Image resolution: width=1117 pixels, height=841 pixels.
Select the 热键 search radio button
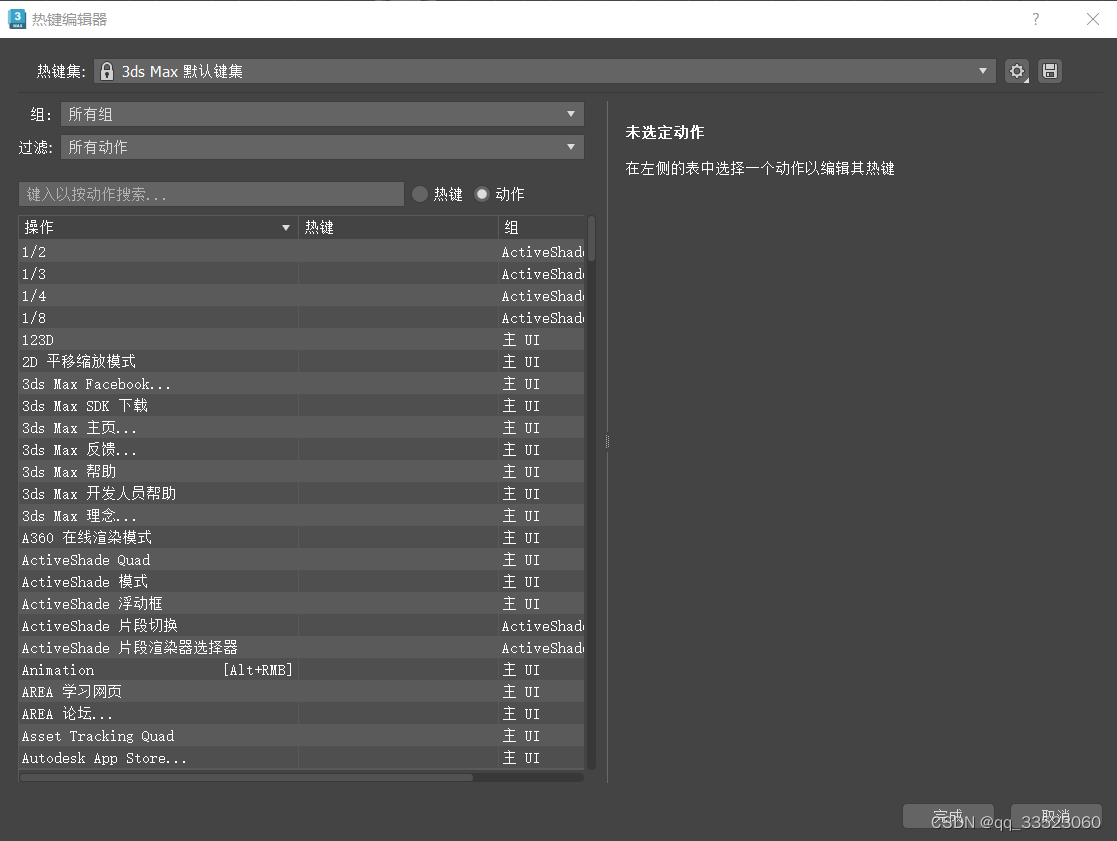(x=420, y=194)
